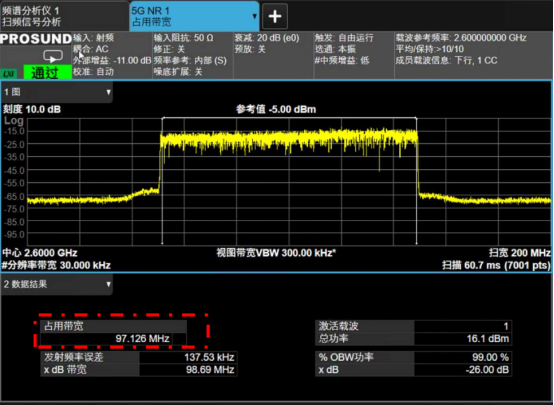Expand the 1 图 window selector dropdown

pos(108,92)
